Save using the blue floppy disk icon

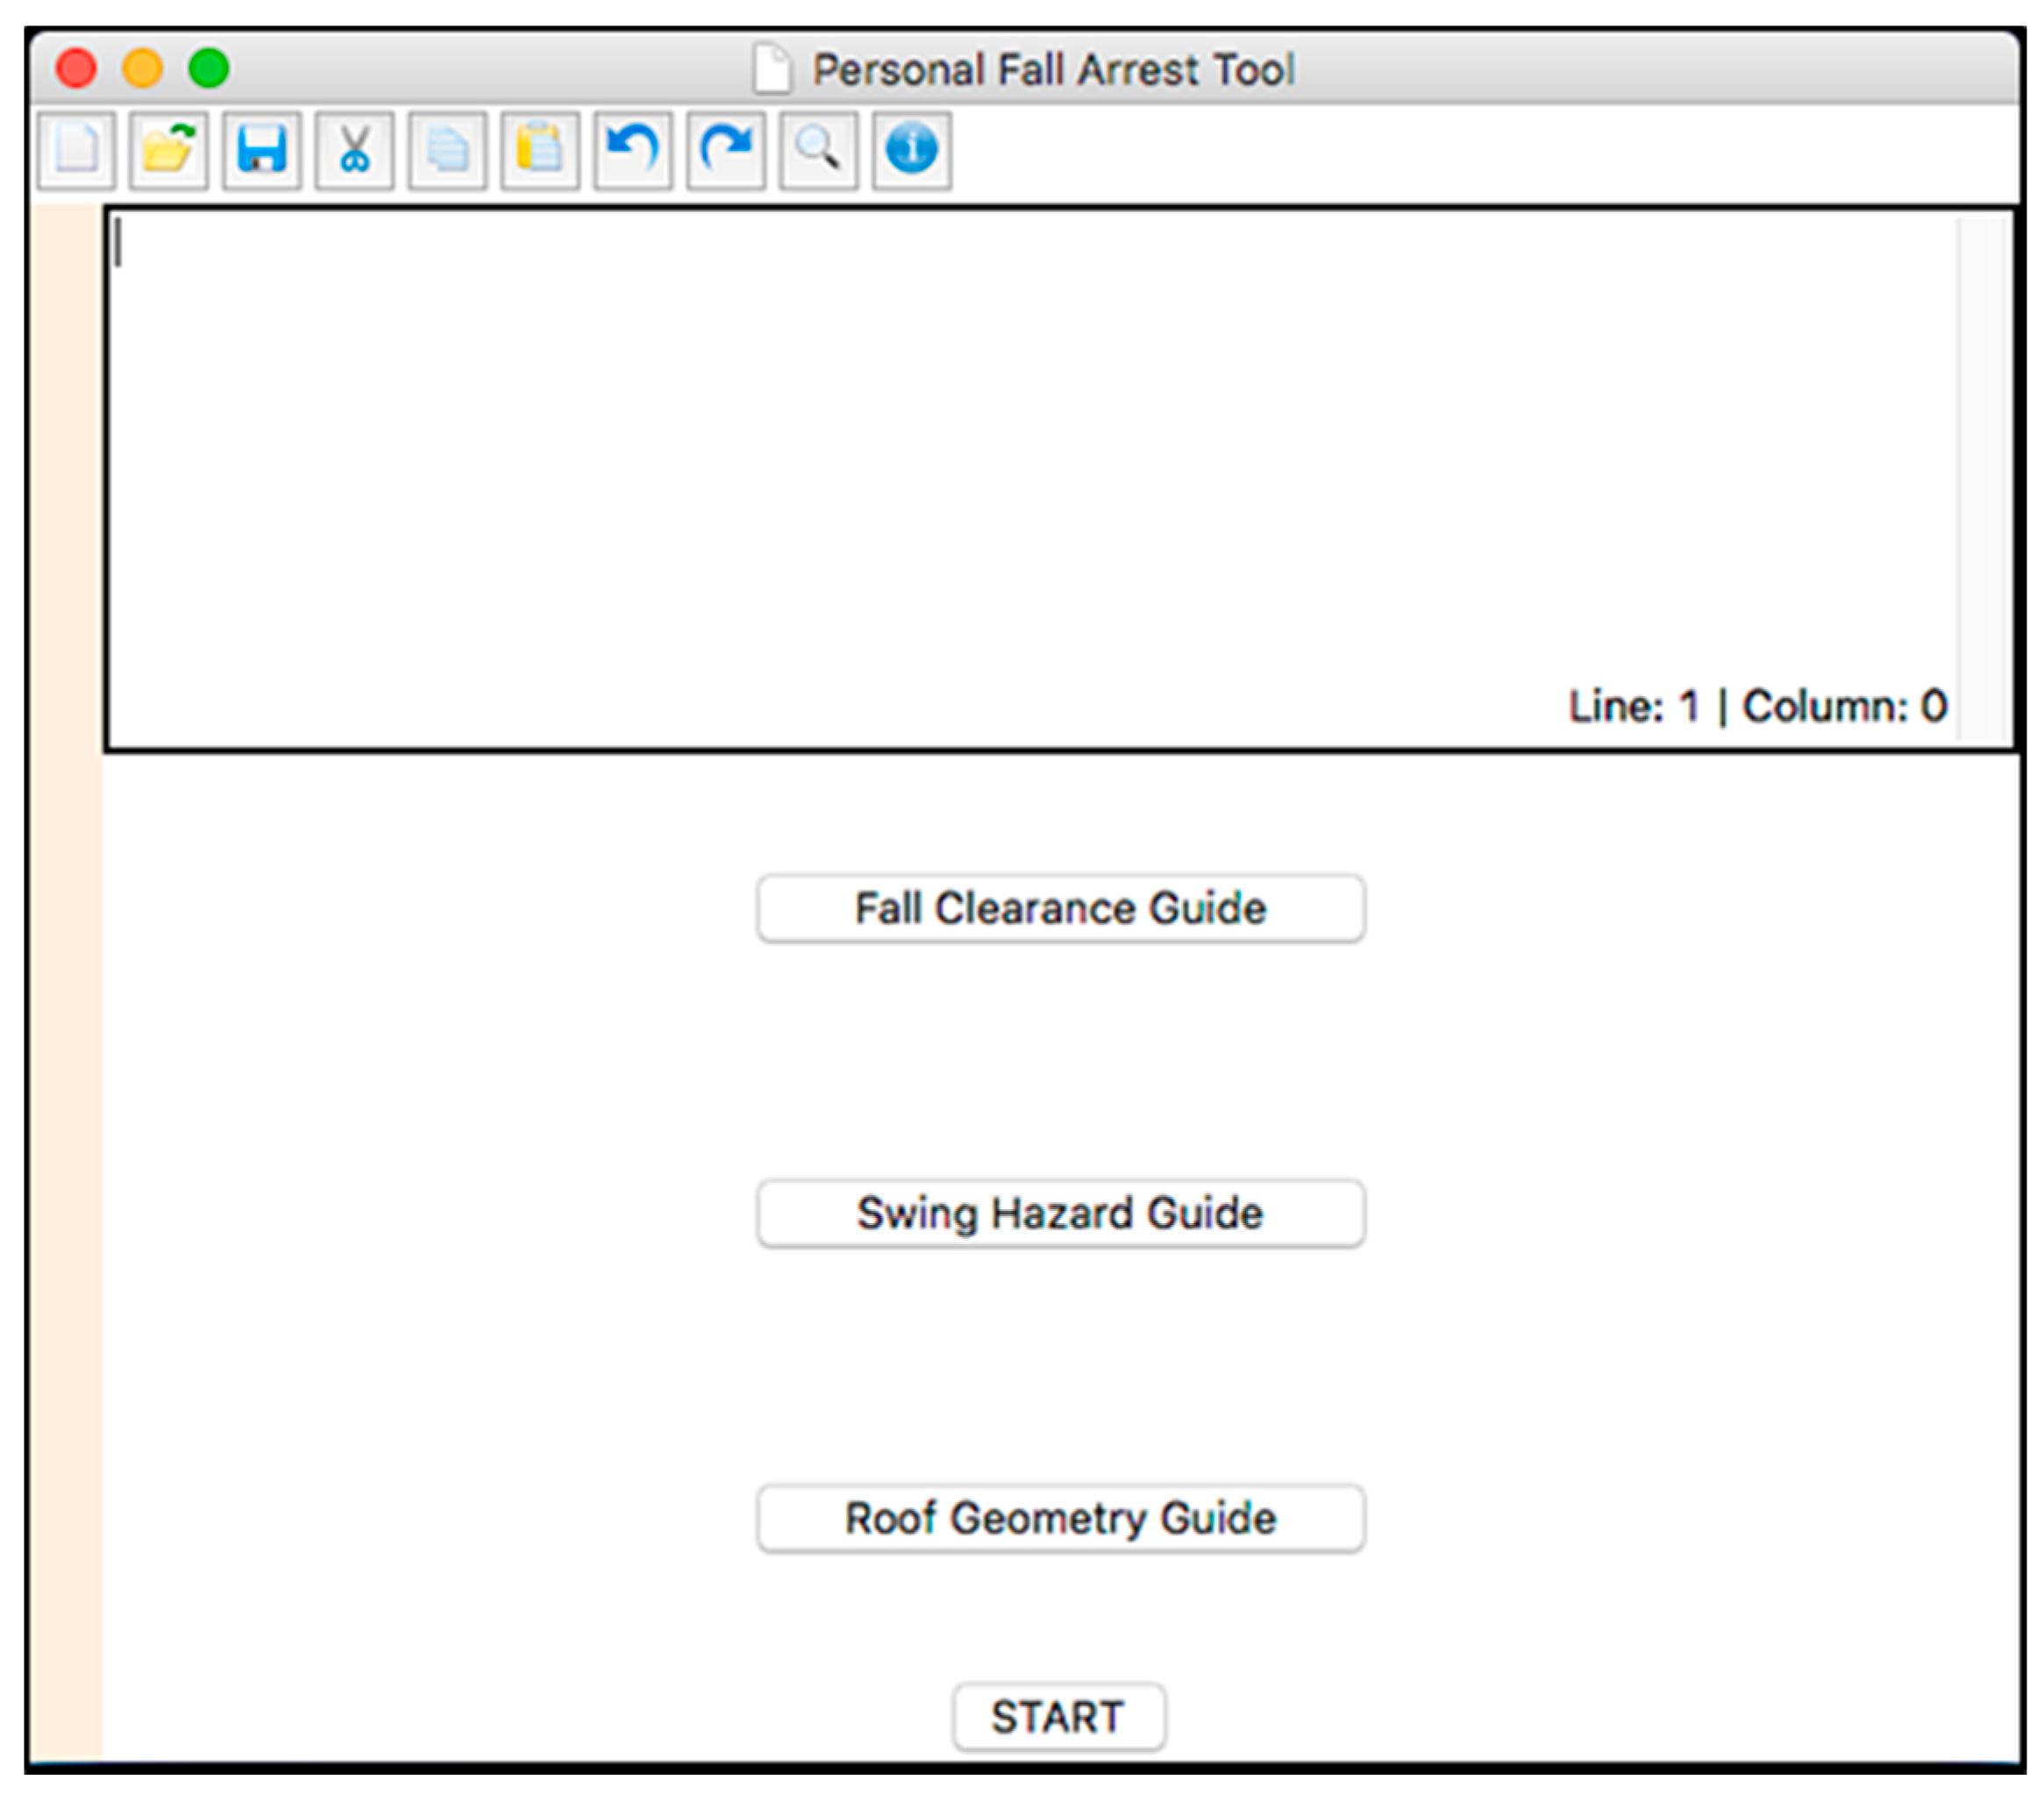point(261,150)
